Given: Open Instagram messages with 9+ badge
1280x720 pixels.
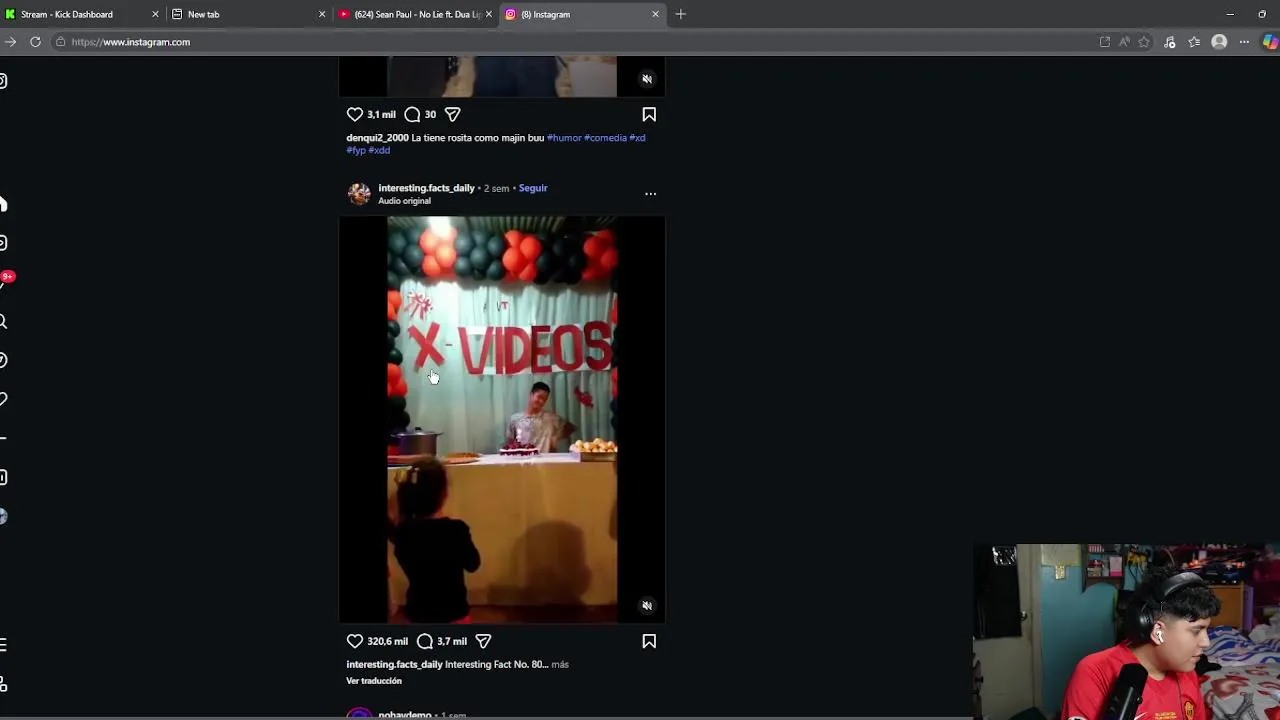Looking at the screenshot, I should (4, 282).
